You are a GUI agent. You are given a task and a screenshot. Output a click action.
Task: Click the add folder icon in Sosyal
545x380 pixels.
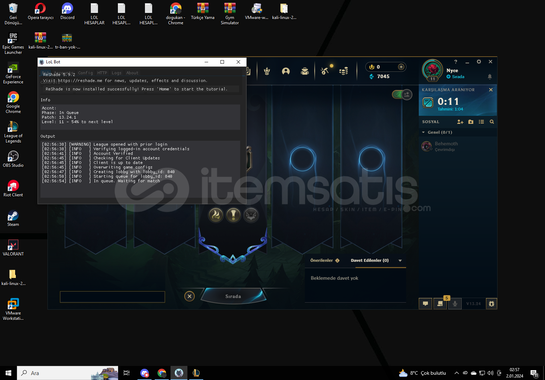tap(471, 122)
